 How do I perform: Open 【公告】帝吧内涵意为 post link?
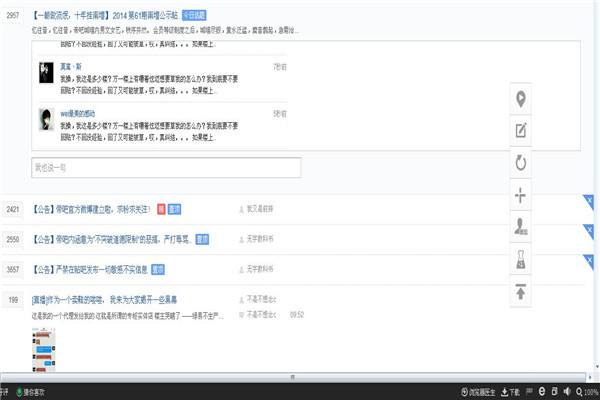(112, 240)
